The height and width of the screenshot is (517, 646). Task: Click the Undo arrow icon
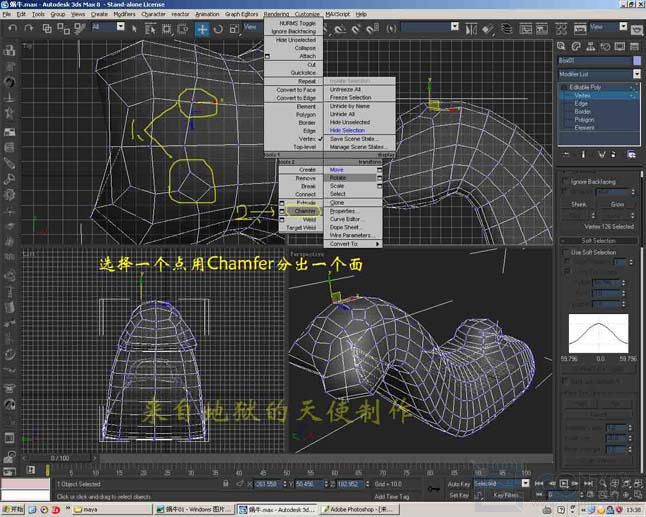(12, 28)
